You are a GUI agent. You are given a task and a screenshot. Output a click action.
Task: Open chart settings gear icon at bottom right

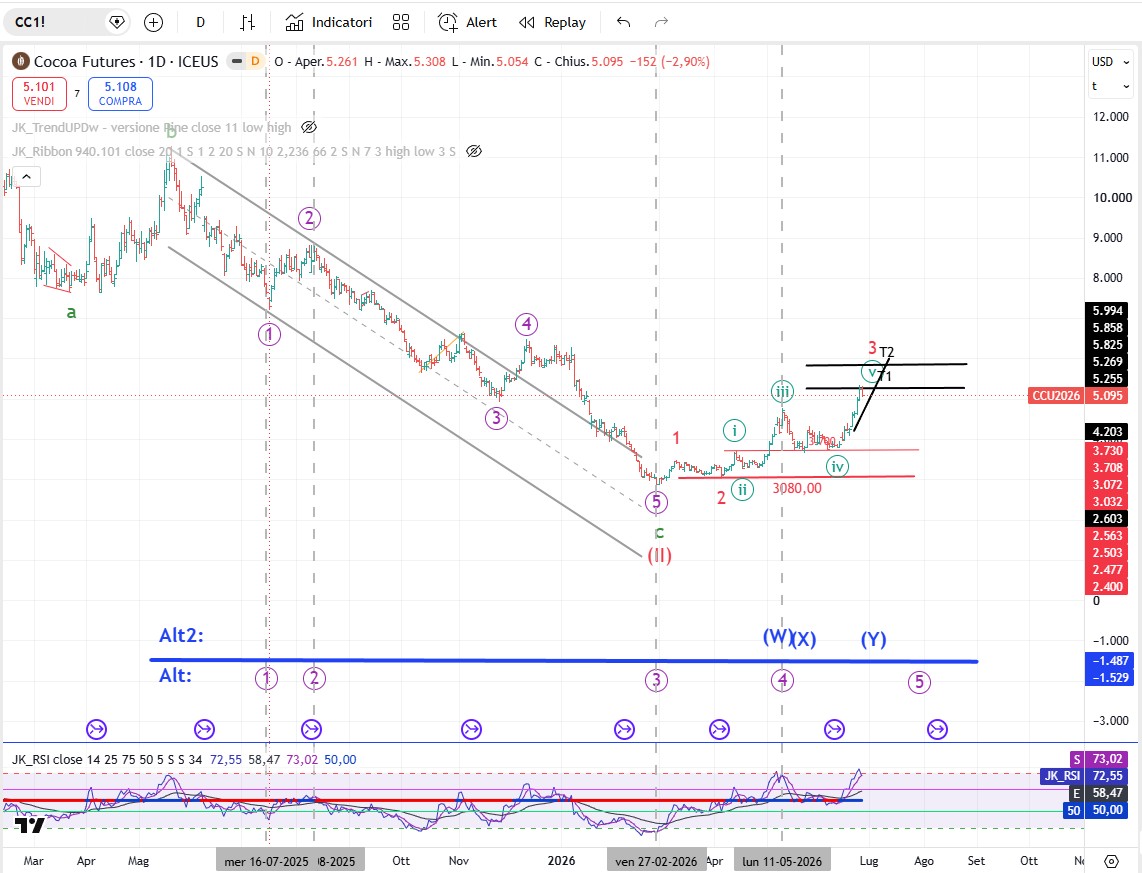click(x=1111, y=861)
